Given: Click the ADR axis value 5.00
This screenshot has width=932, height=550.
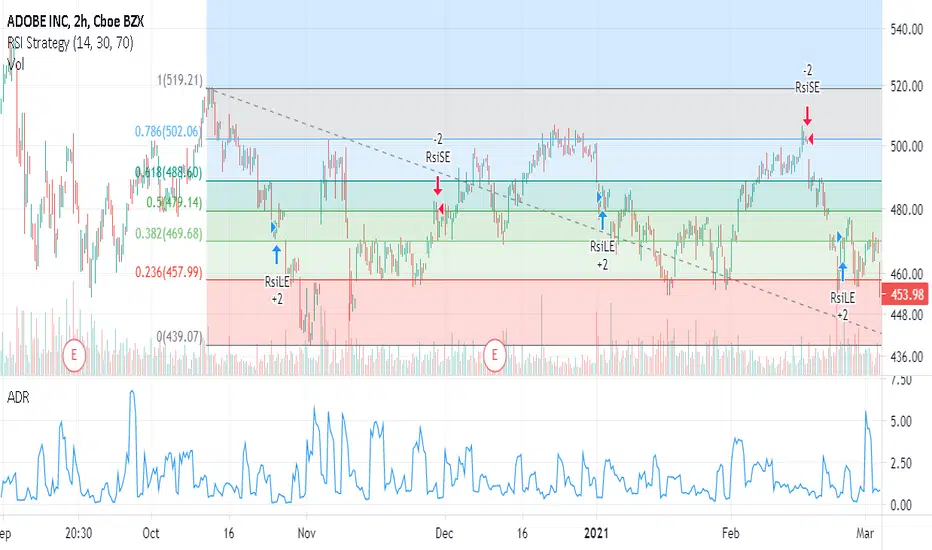Looking at the screenshot, I should pyautogui.click(x=900, y=422).
